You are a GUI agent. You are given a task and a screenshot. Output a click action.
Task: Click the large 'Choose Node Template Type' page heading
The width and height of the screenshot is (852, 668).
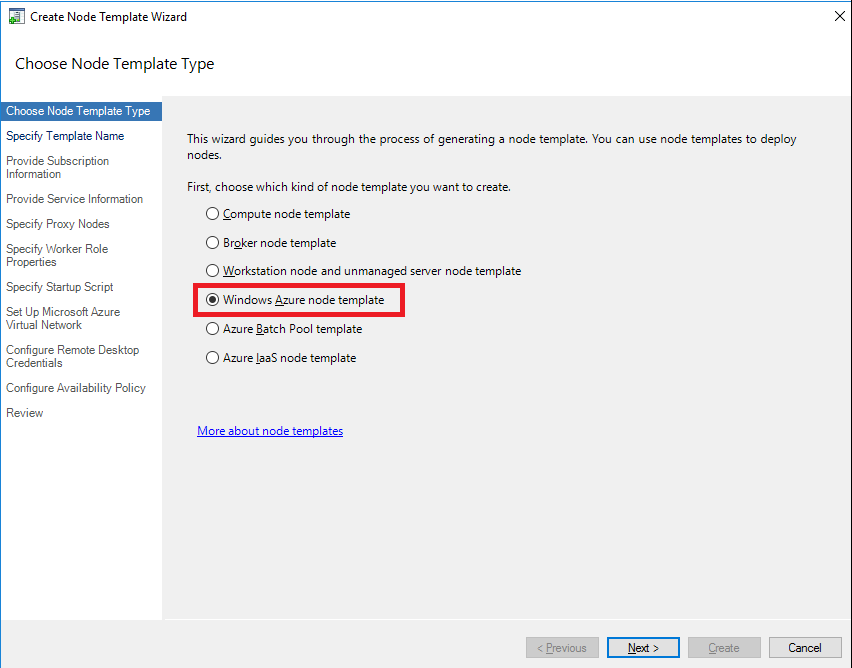[115, 64]
